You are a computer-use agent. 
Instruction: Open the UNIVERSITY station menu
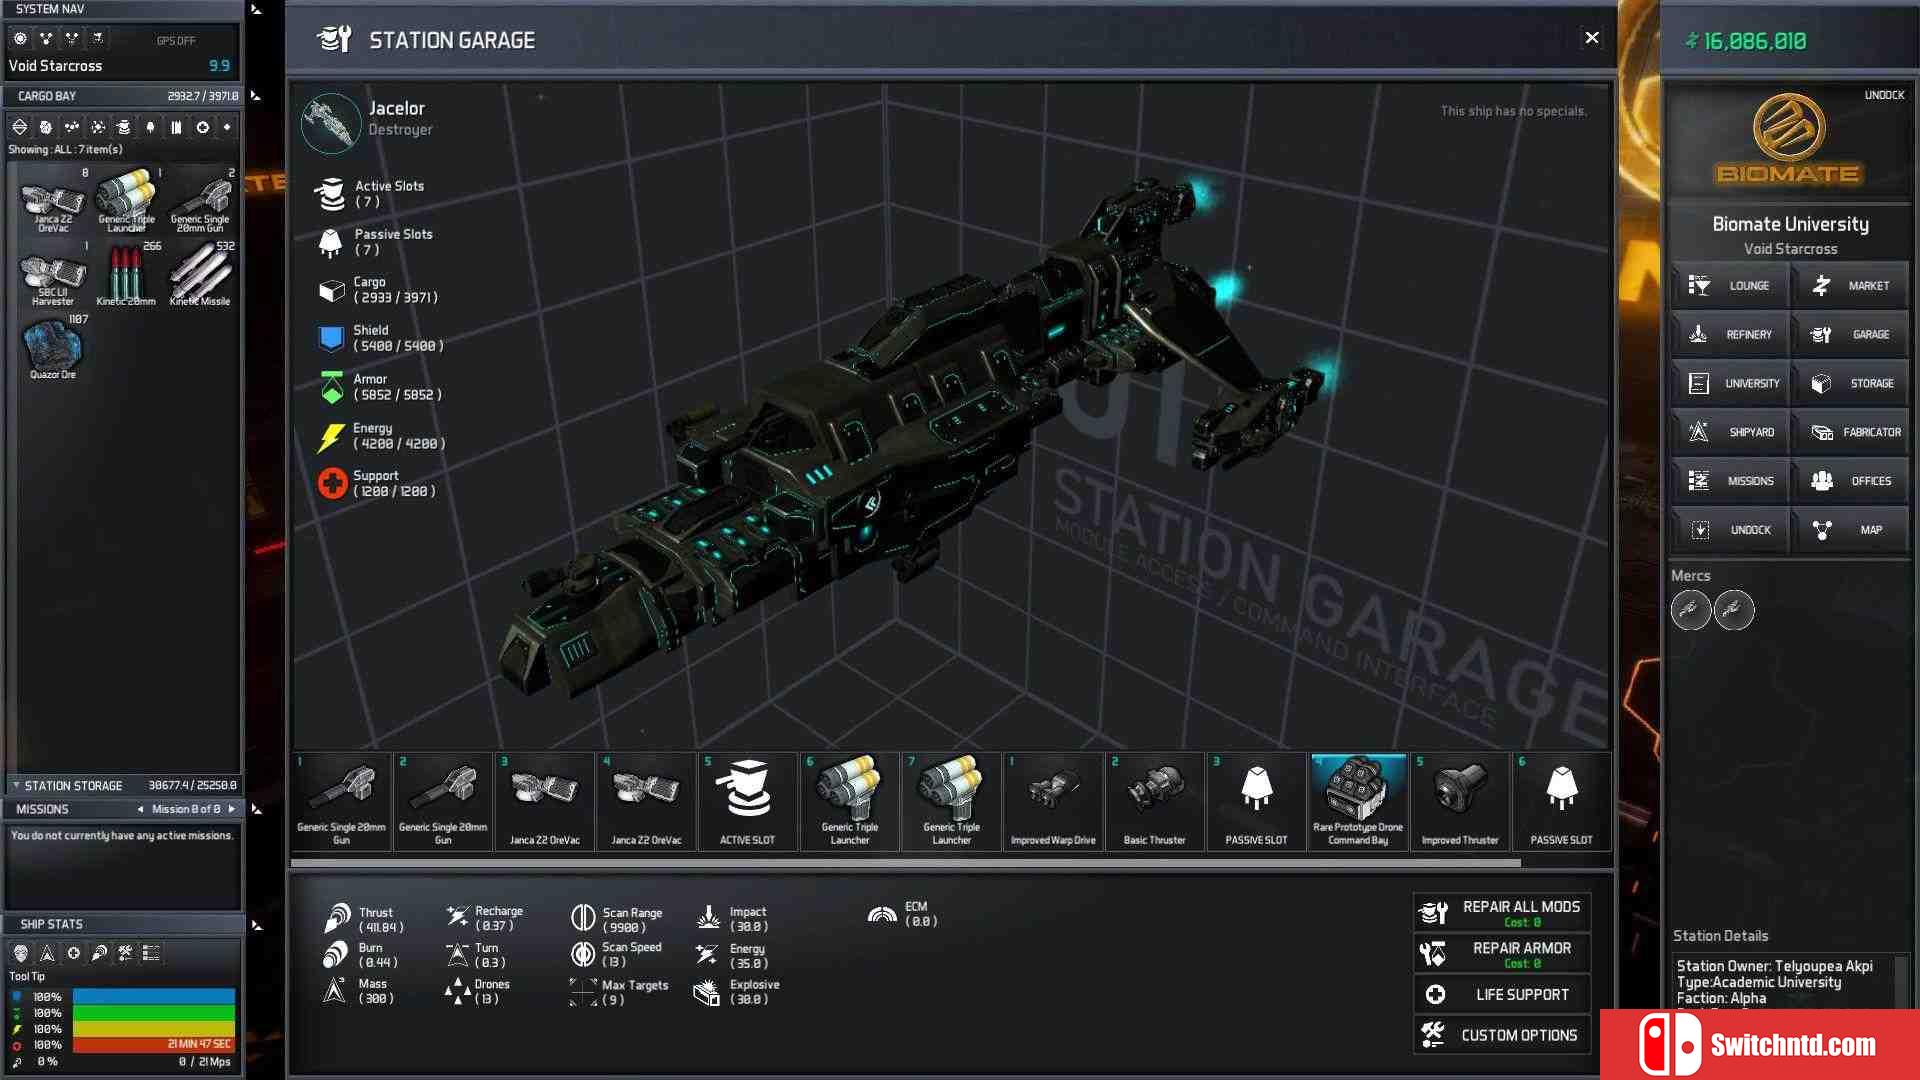[1730, 384]
